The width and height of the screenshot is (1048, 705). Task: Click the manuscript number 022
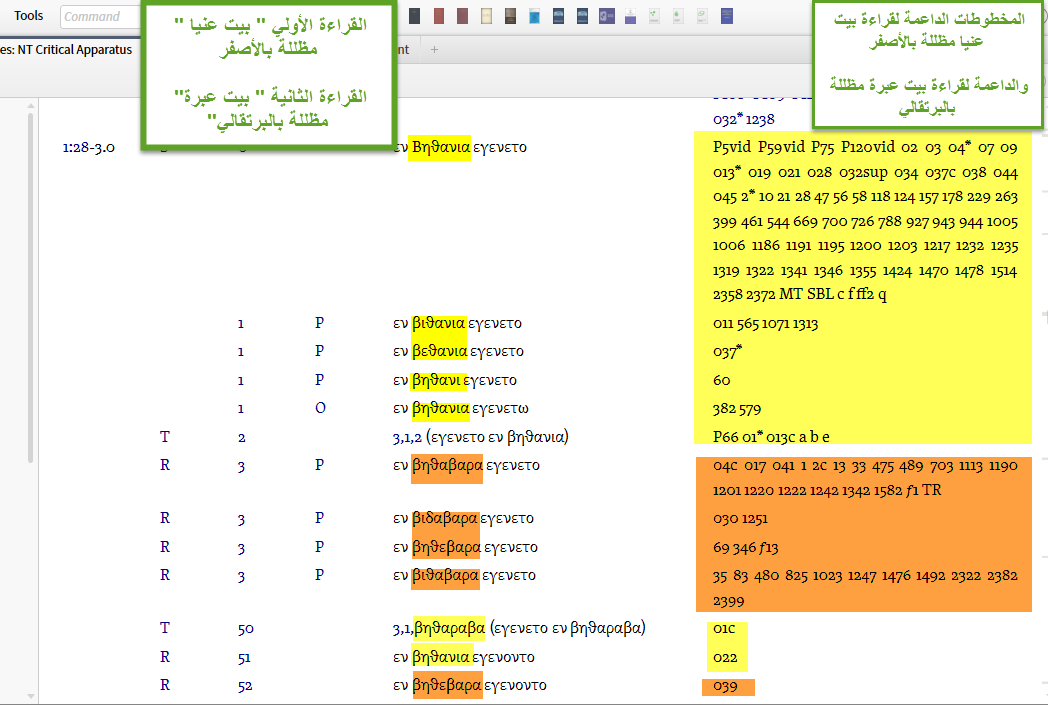pyautogui.click(x=725, y=658)
